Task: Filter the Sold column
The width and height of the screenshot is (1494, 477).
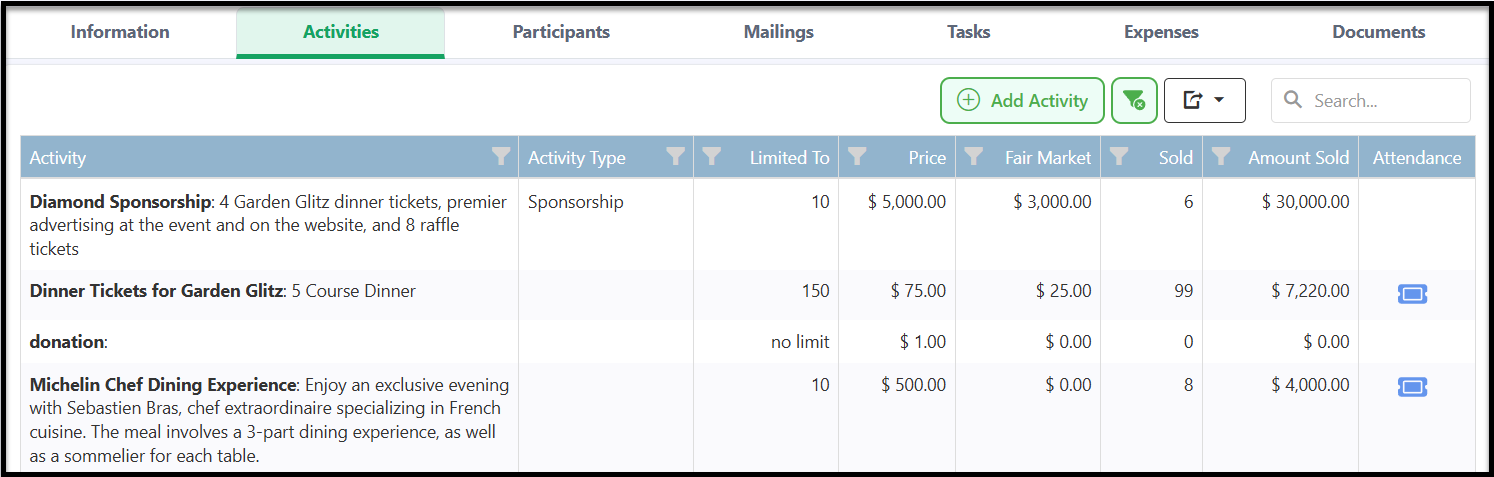Action: pyautogui.click(x=1119, y=156)
